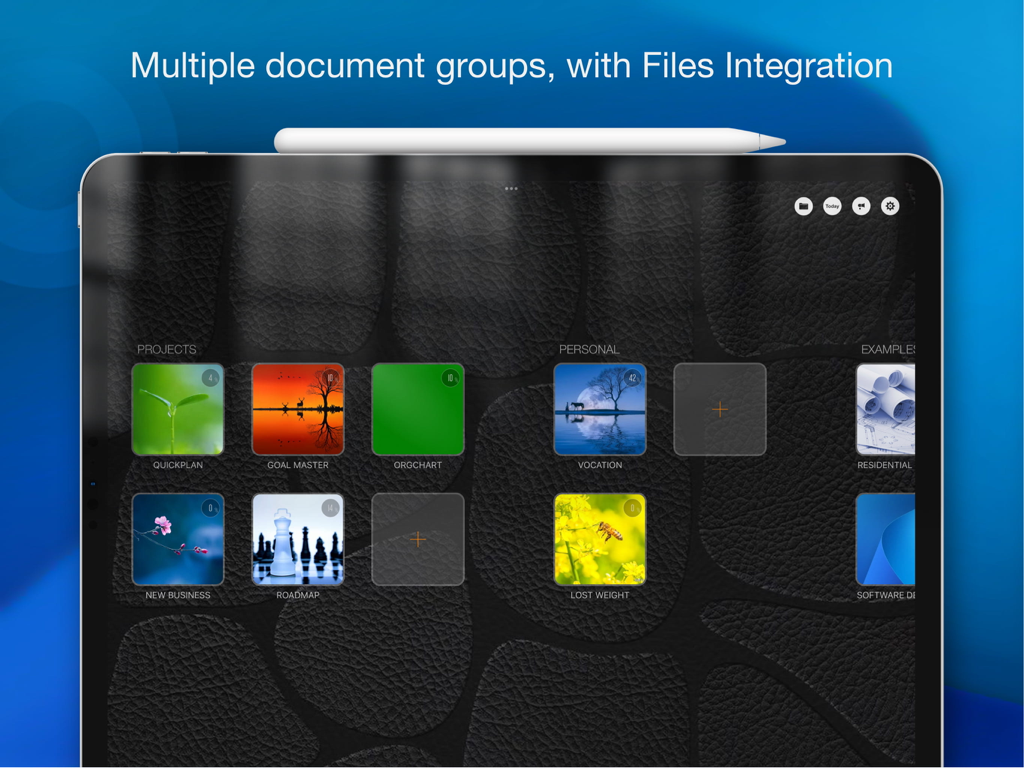This screenshot has height=768, width=1024.
Task: Open the ROADMAP document
Action: [x=298, y=538]
